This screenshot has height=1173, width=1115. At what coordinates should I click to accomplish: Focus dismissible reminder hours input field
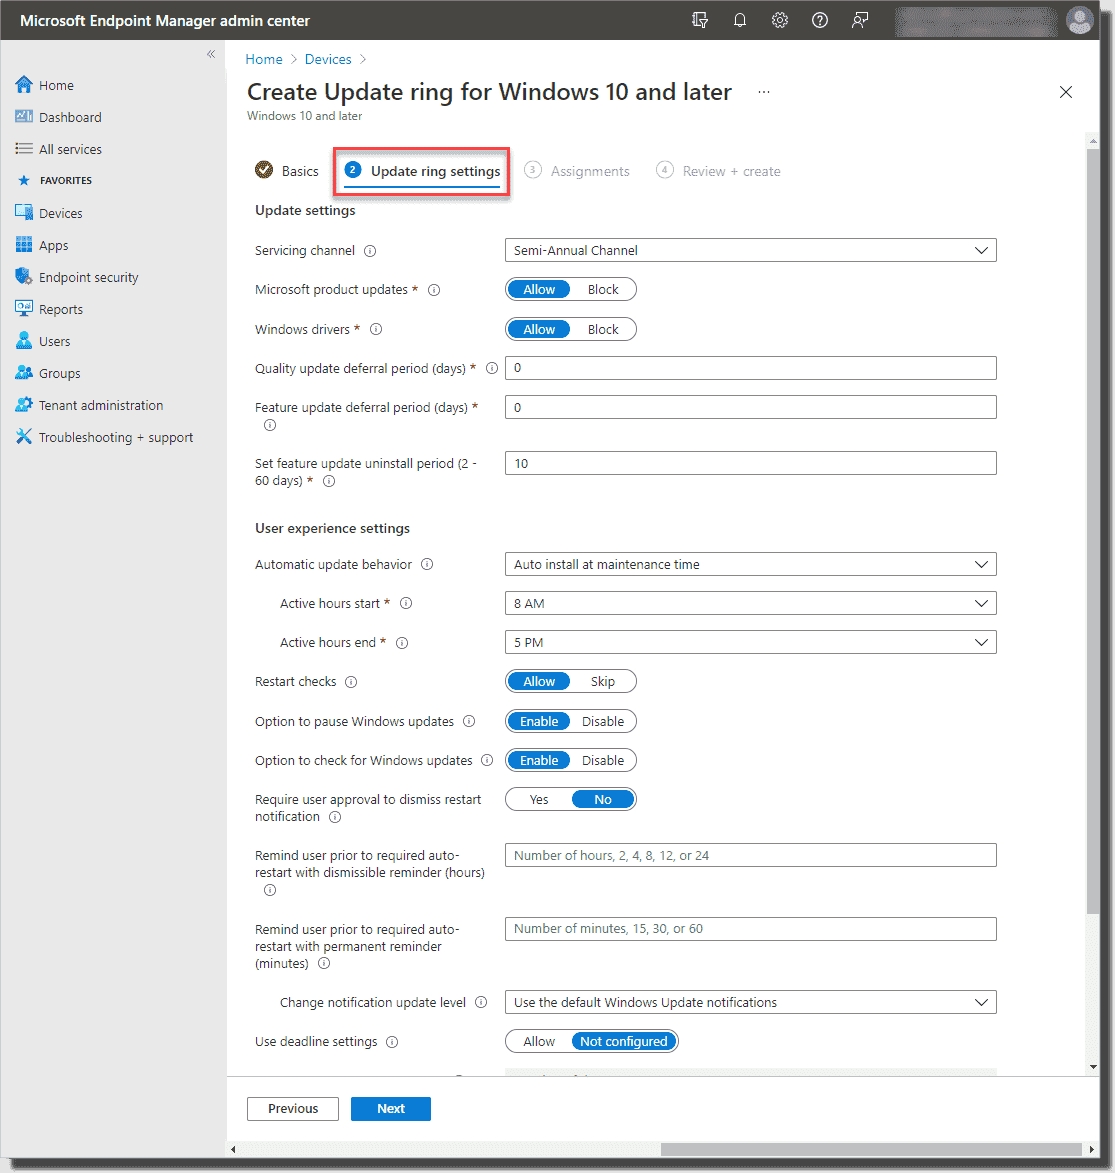[751, 855]
